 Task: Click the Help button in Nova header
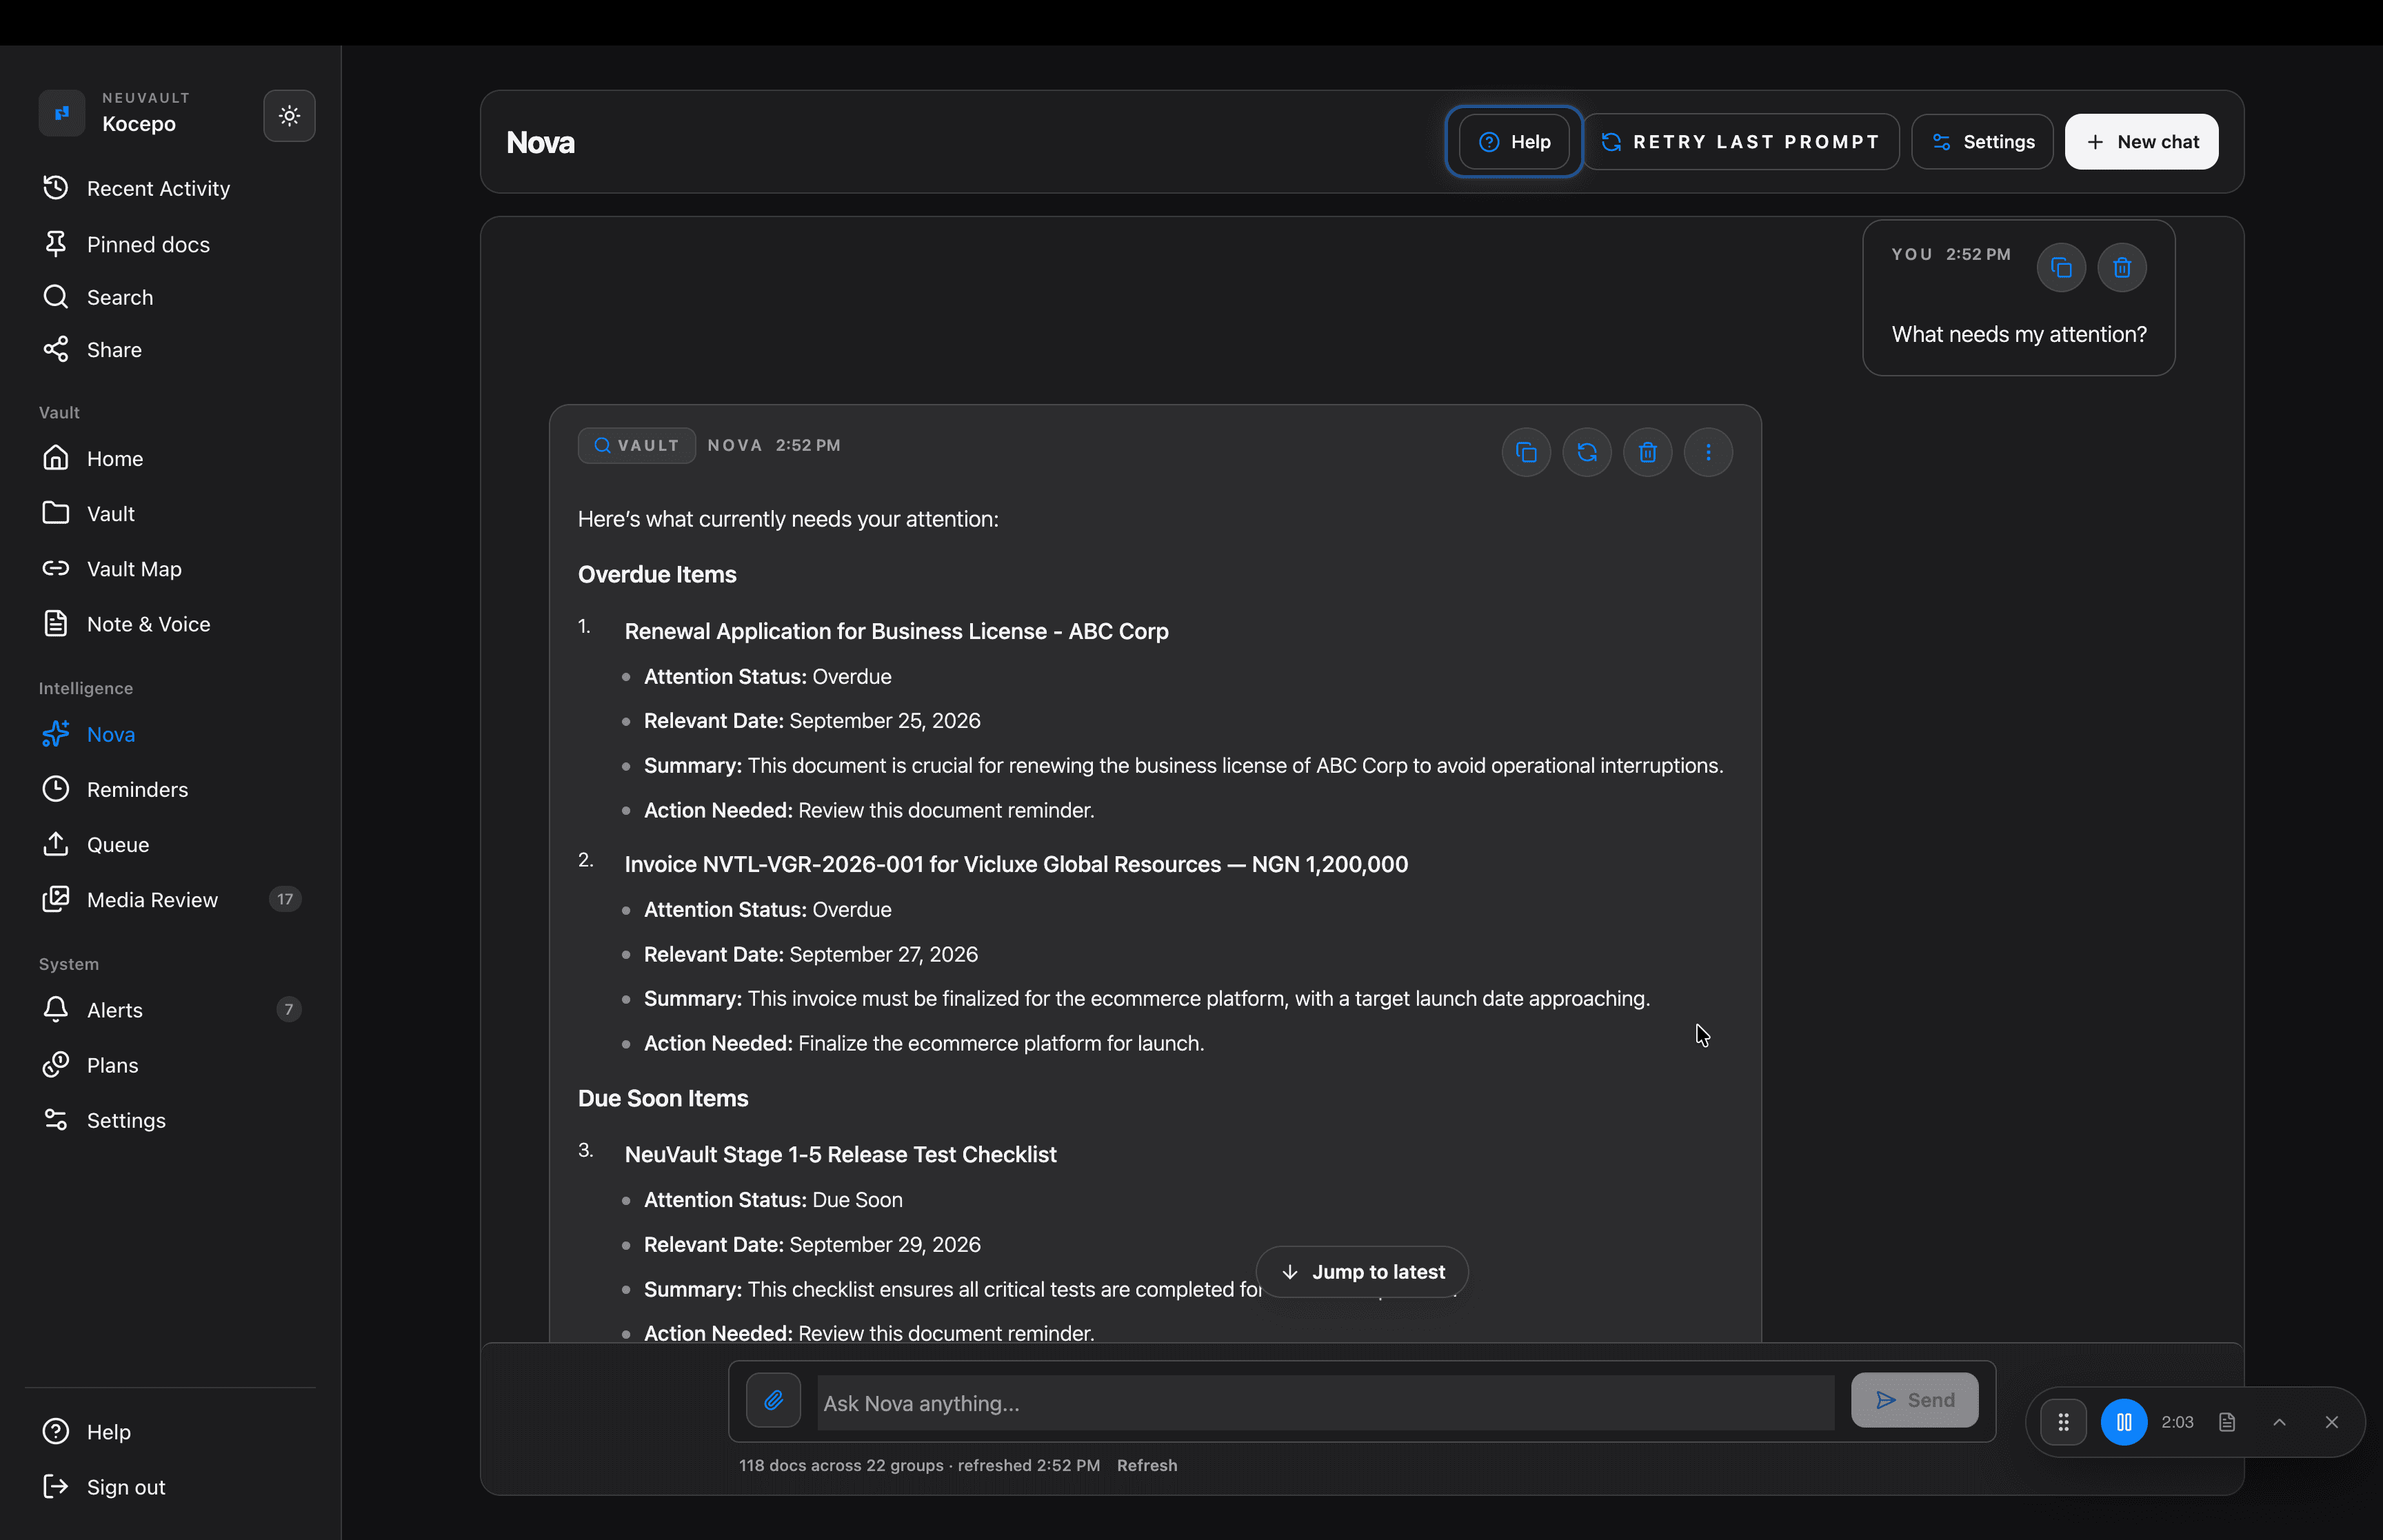pyautogui.click(x=1514, y=142)
